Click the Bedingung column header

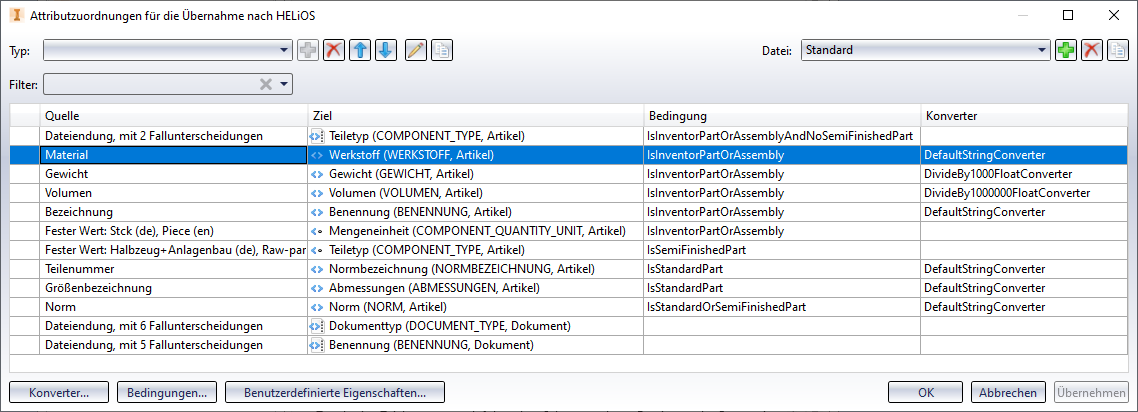coord(781,116)
